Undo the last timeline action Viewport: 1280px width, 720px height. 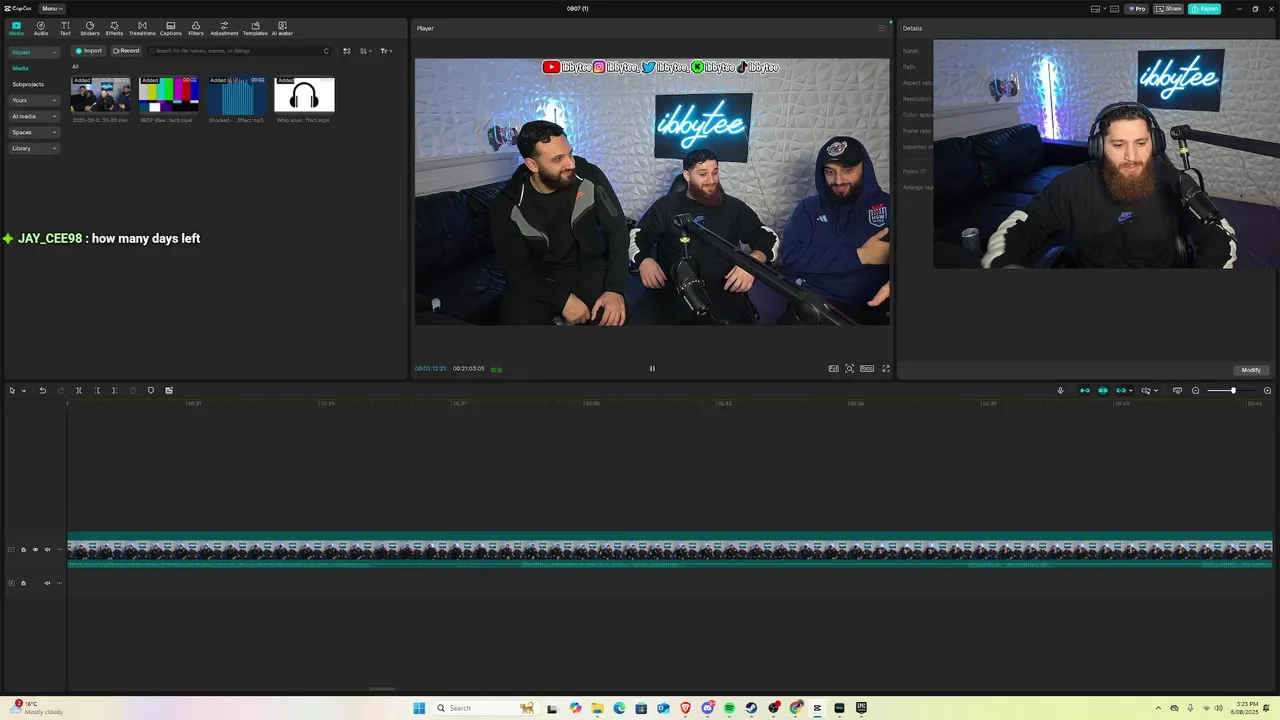tap(42, 390)
